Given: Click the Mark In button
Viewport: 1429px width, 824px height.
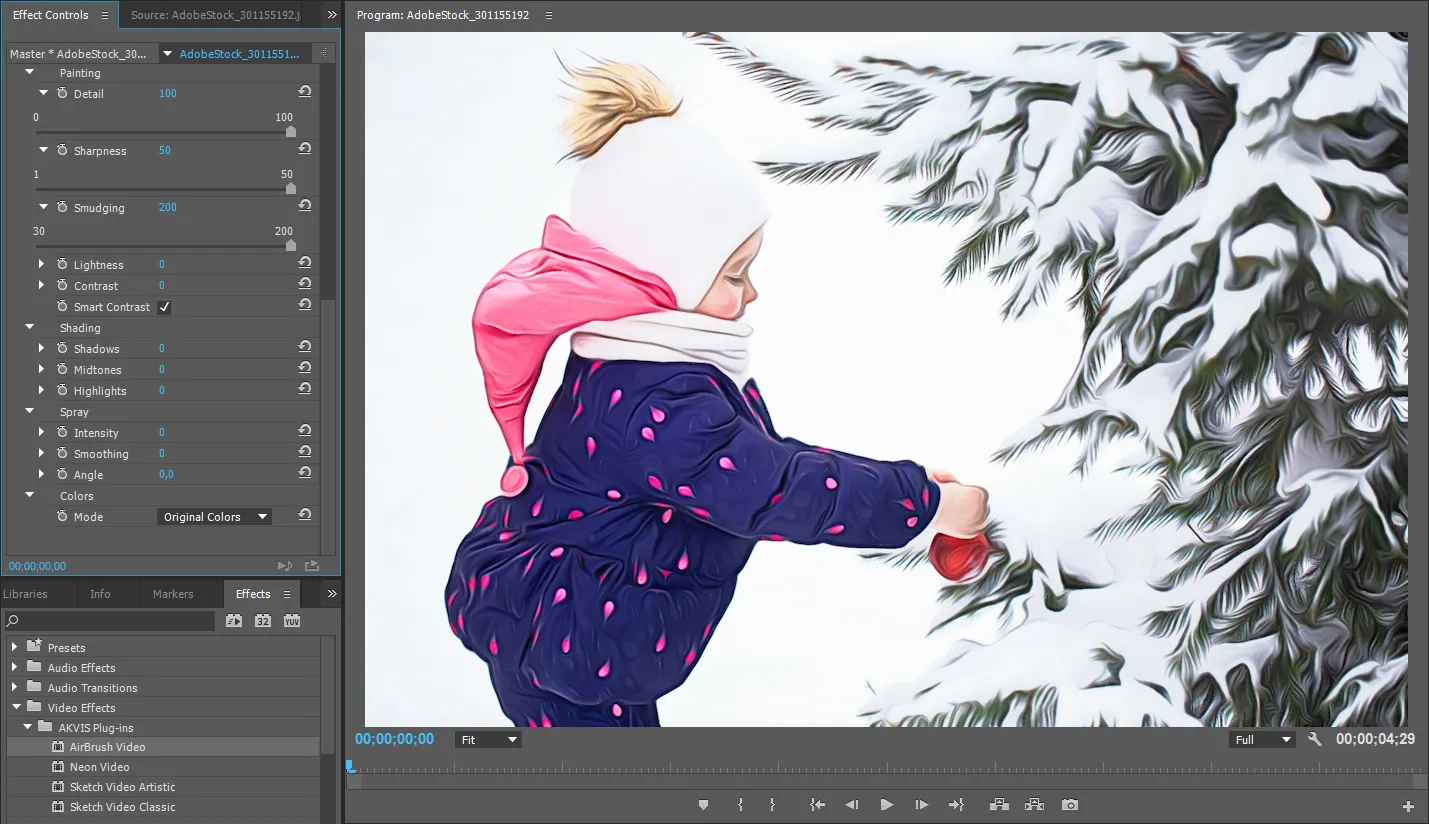Looking at the screenshot, I should (x=740, y=805).
